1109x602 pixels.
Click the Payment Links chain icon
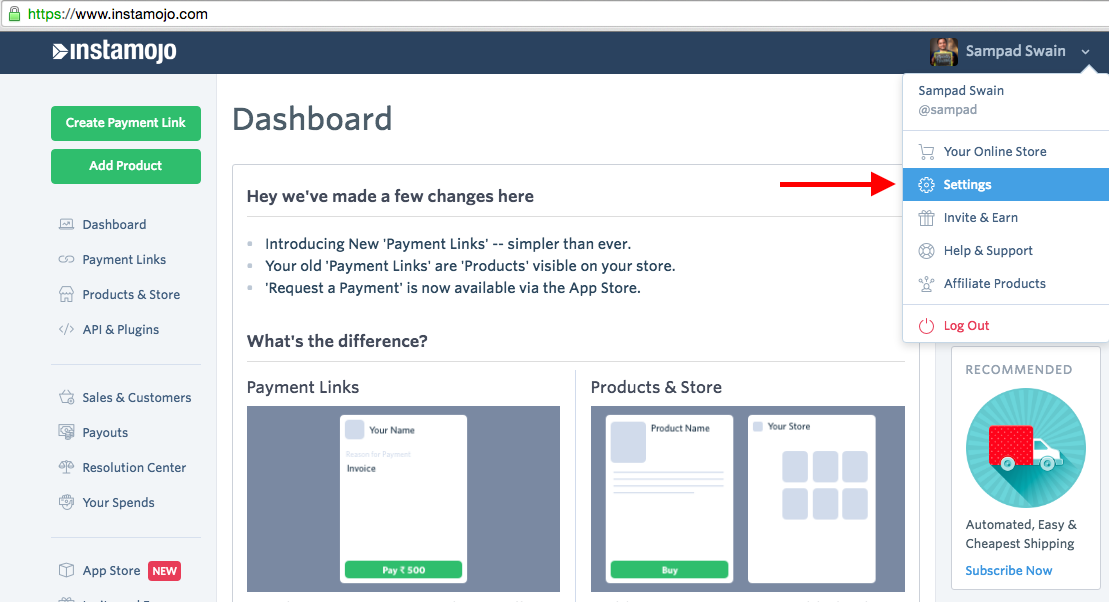pyautogui.click(x=66, y=260)
